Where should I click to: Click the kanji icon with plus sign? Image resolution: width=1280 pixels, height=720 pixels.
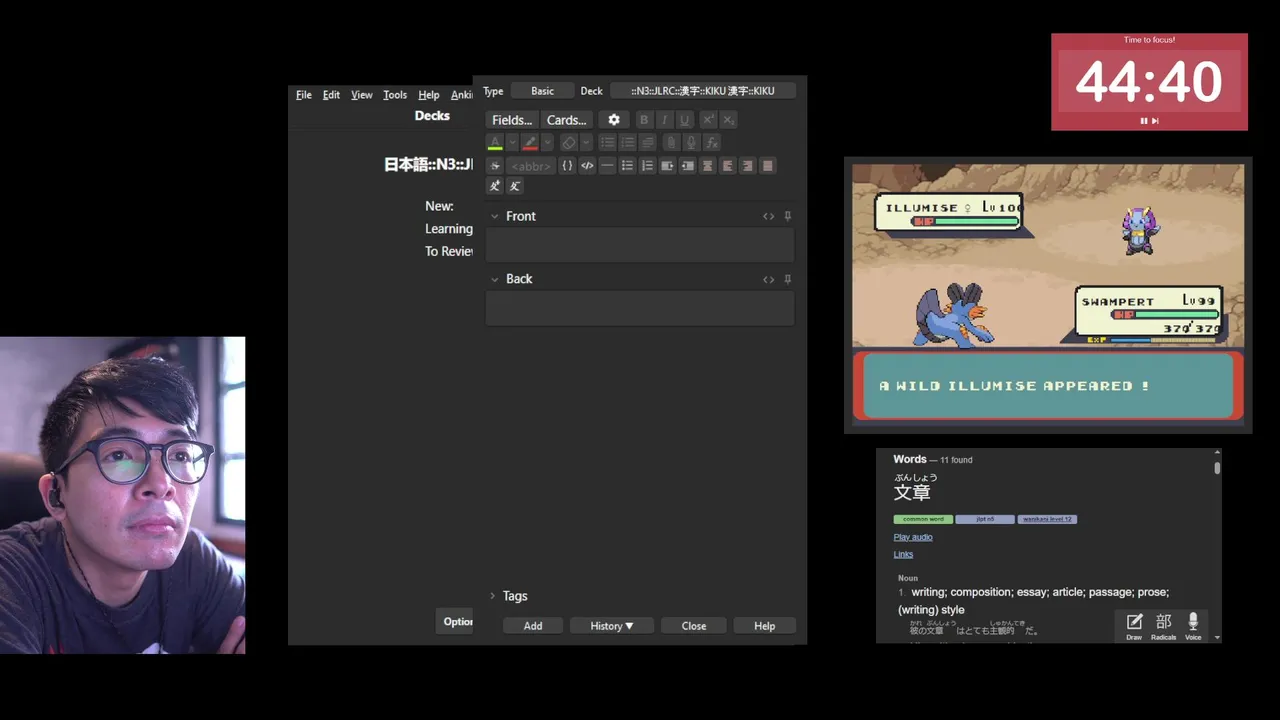pyautogui.click(x=494, y=186)
